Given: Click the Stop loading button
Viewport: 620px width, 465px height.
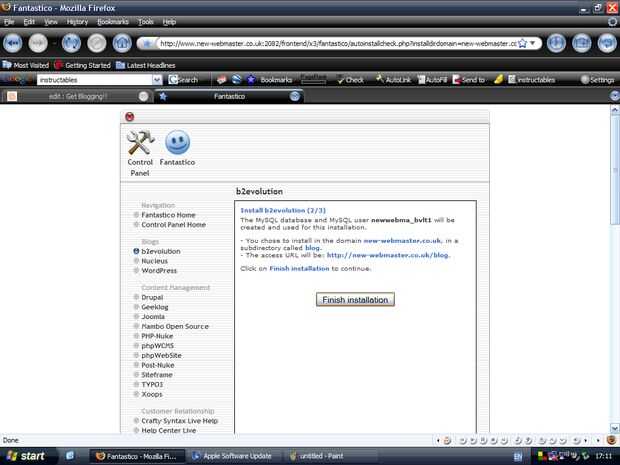Looking at the screenshot, I should coord(96,43).
